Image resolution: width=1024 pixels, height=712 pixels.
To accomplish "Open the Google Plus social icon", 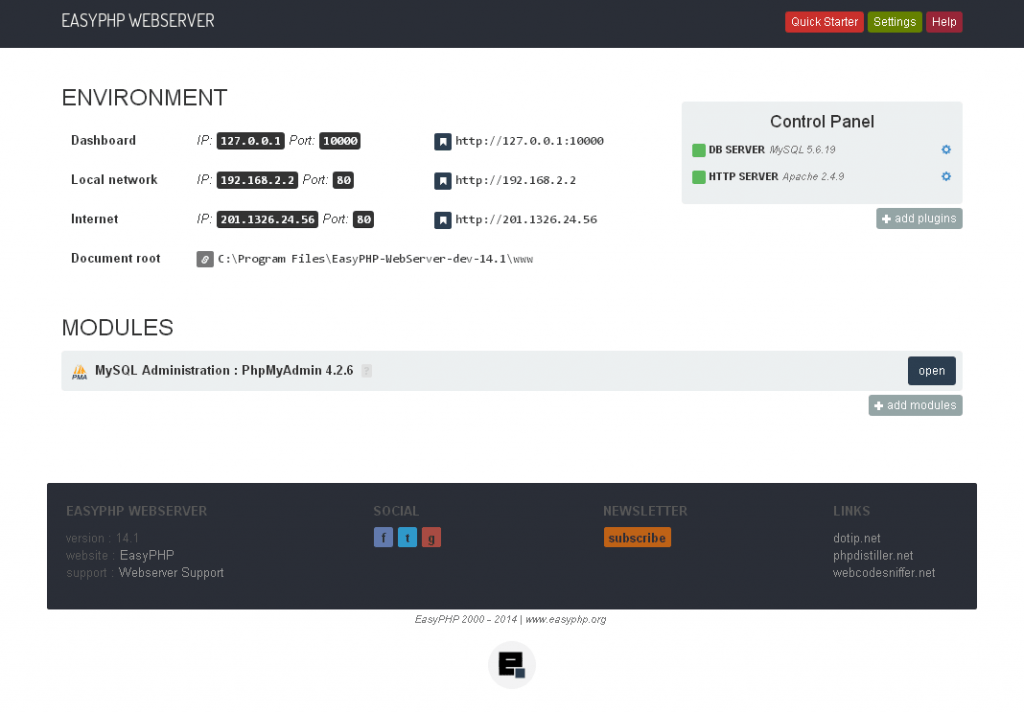I will click(431, 538).
